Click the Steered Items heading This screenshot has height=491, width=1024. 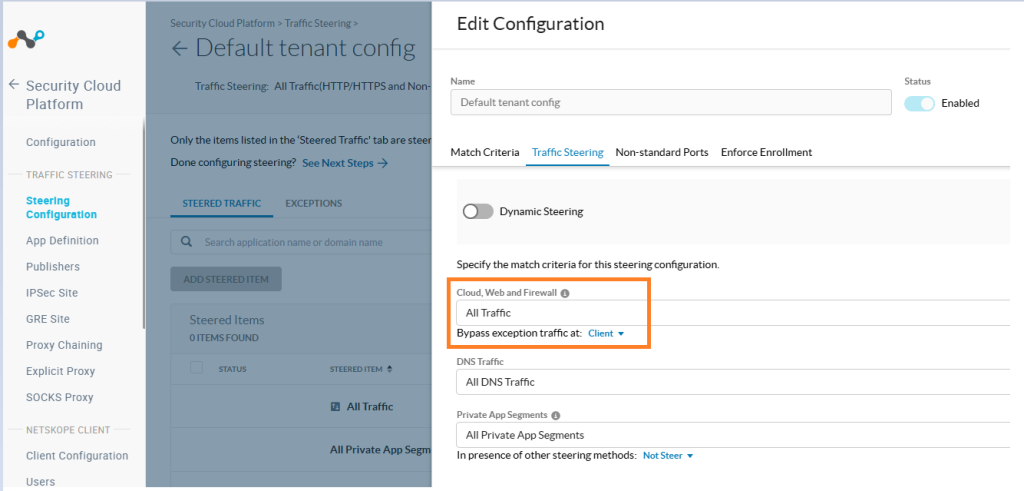(227, 320)
